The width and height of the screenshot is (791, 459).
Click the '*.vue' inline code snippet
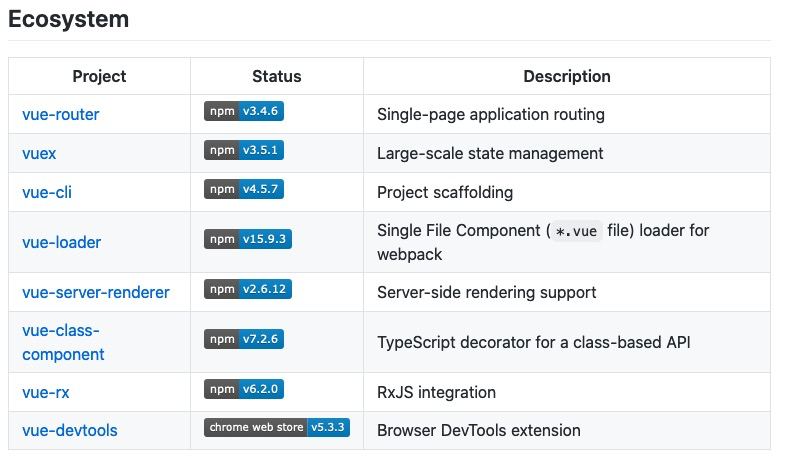[576, 231]
